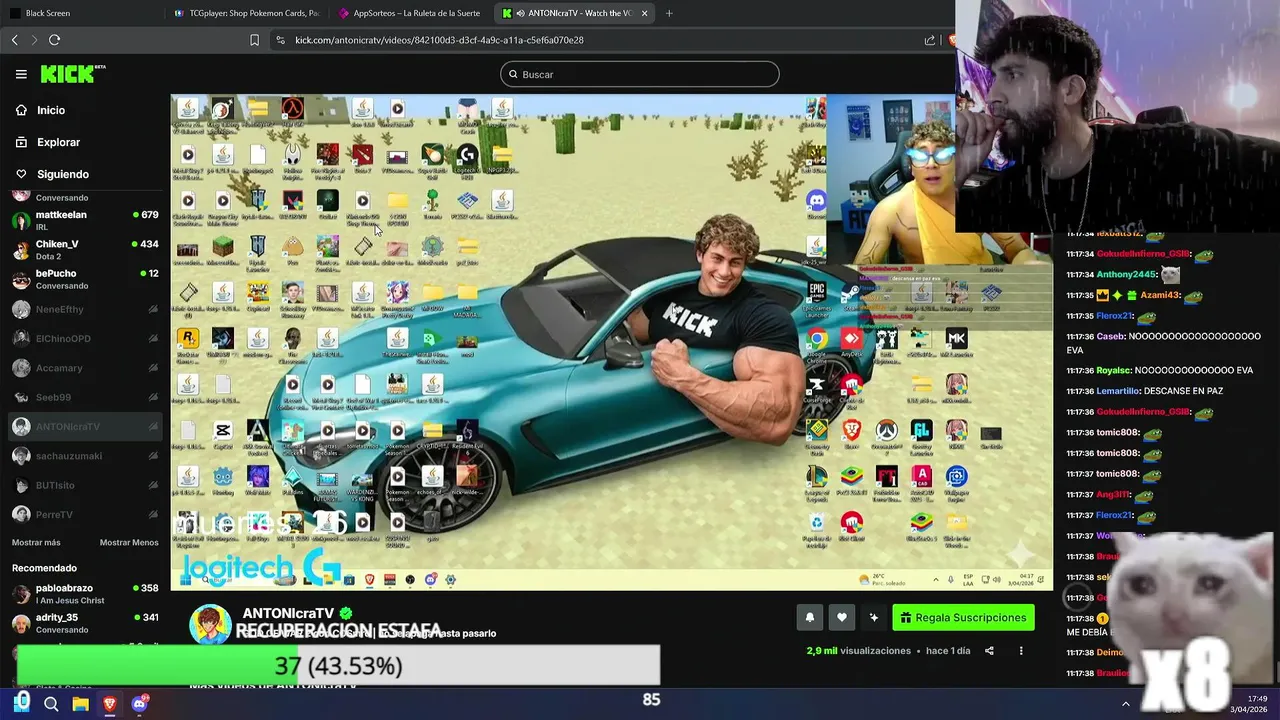Click the 37 (43.53%) progress bar
Screen dimensions: 1280x720
[339, 665]
